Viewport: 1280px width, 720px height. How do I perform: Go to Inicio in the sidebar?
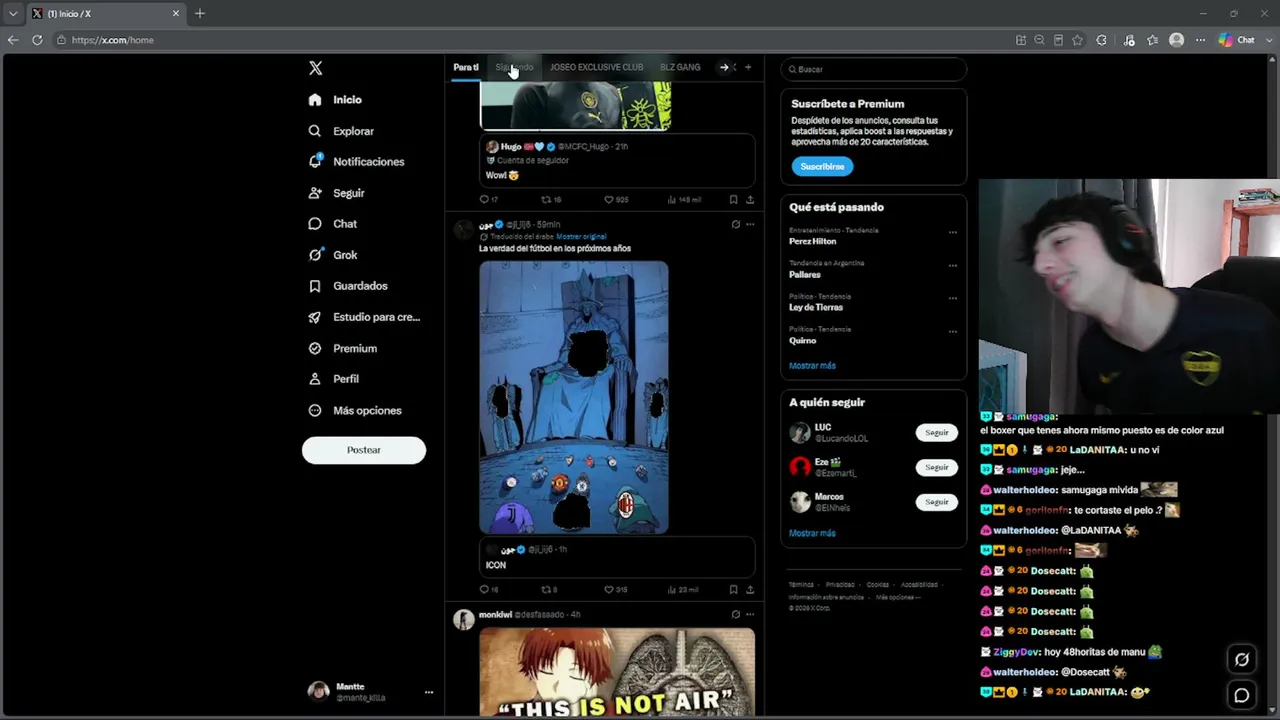336,100
